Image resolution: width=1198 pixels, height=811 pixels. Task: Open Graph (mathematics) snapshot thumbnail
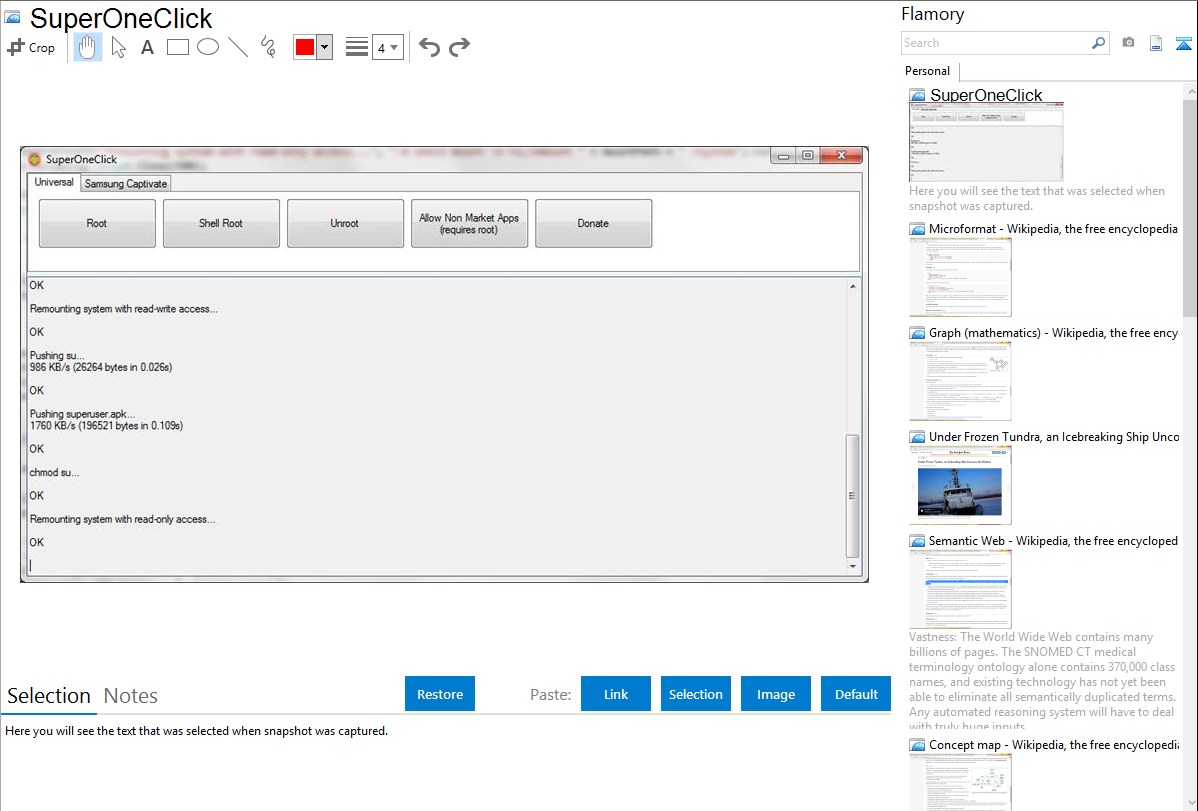[x=960, y=381]
